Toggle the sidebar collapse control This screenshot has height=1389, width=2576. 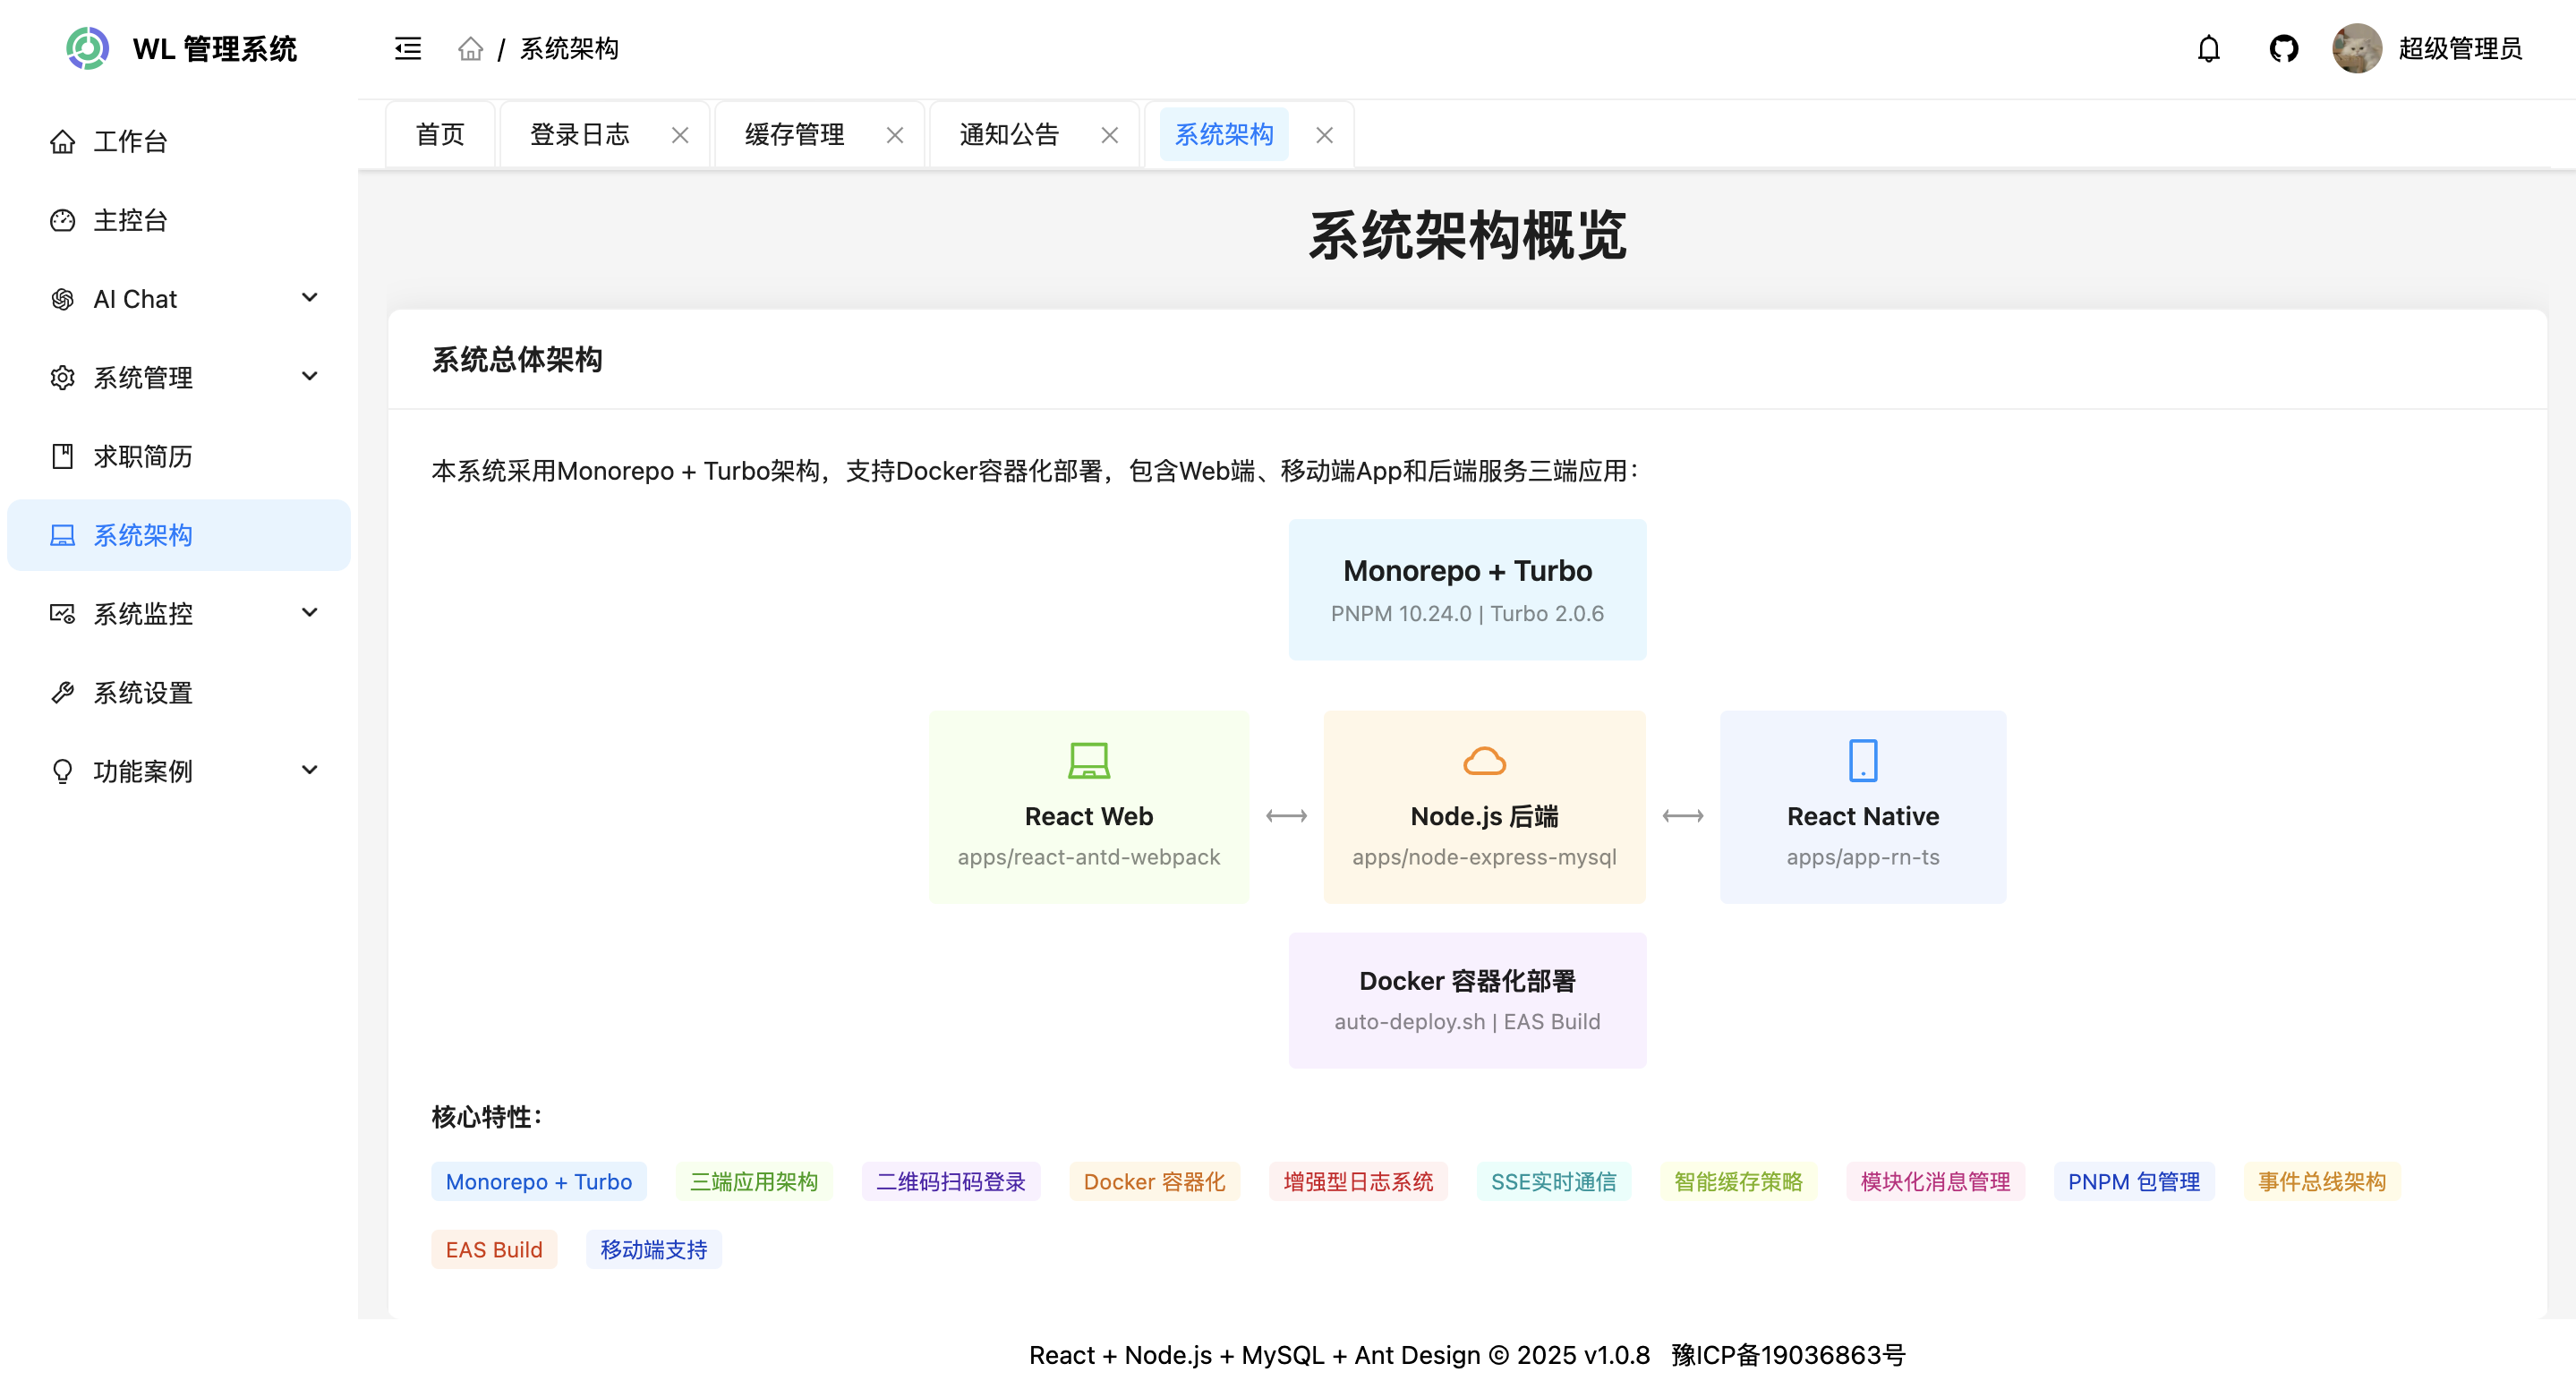tap(408, 48)
